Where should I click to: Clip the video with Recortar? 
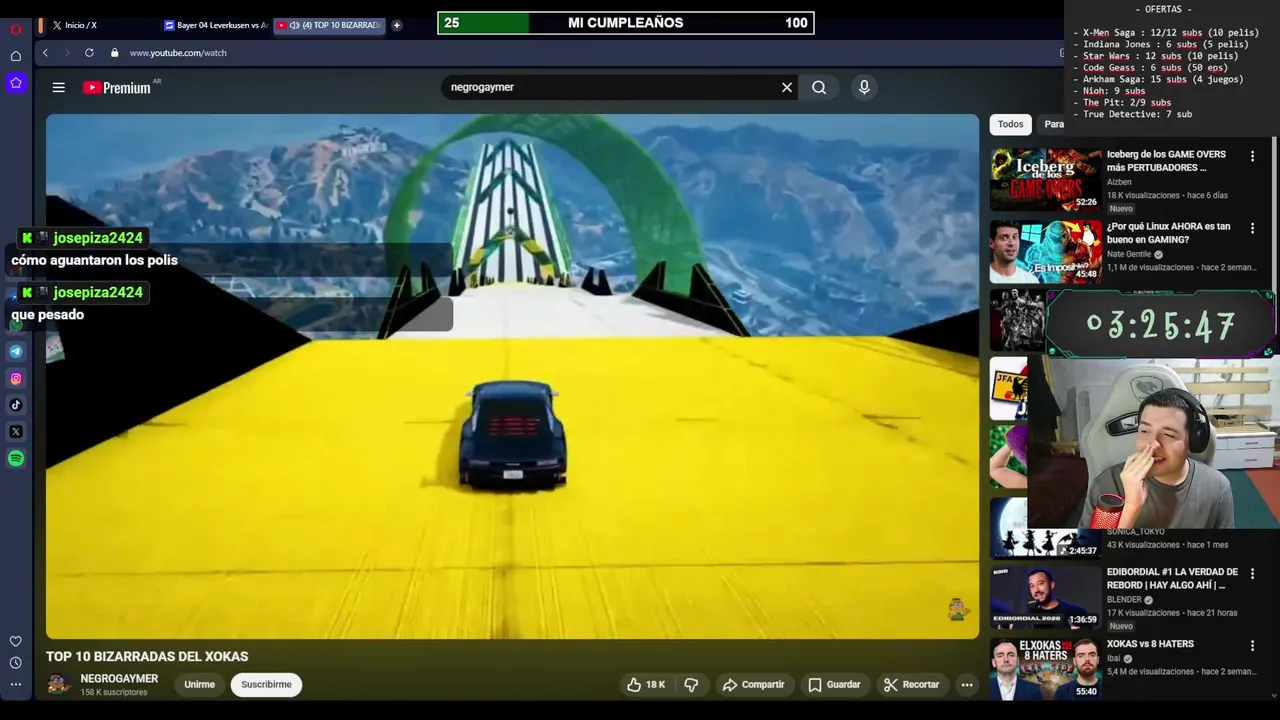pyautogui.click(x=911, y=685)
